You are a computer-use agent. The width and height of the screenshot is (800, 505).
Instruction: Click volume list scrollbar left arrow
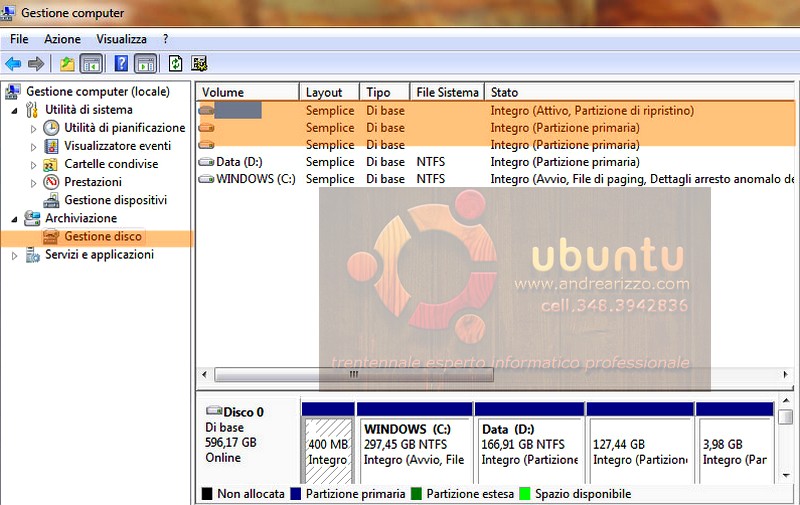pyautogui.click(x=204, y=375)
